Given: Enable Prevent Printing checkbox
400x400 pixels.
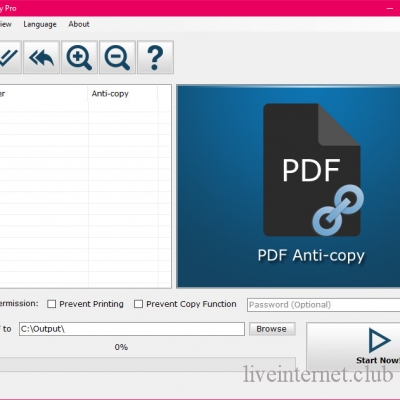Looking at the screenshot, I should (51, 304).
